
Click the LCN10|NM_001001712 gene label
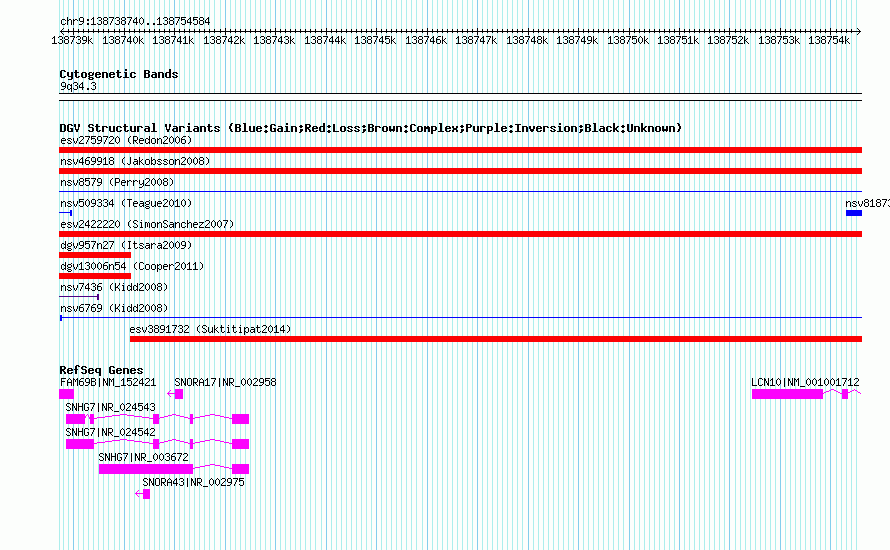(805, 383)
